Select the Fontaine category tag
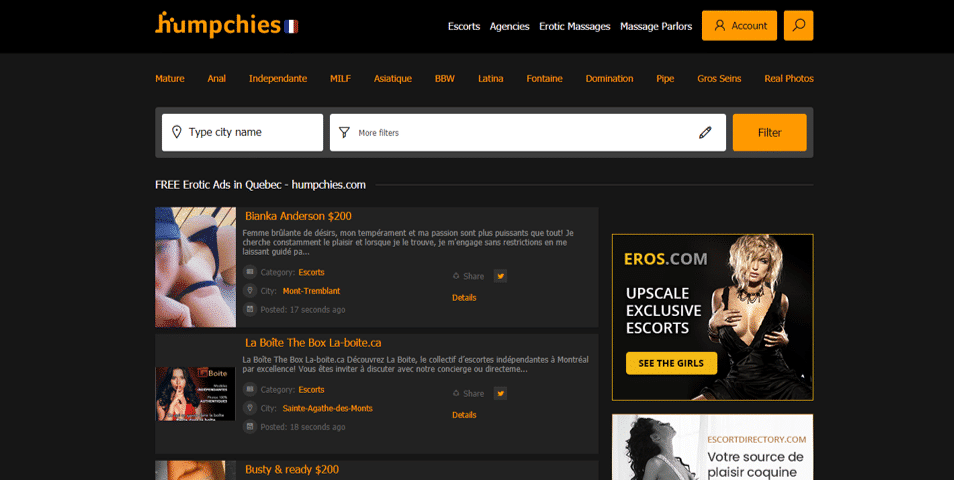 click(x=545, y=78)
